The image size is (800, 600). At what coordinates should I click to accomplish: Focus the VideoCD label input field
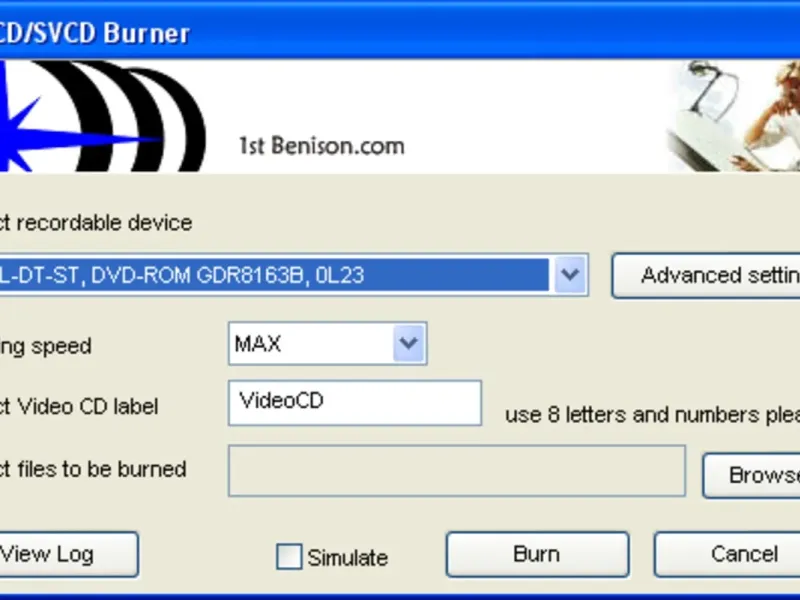point(355,403)
